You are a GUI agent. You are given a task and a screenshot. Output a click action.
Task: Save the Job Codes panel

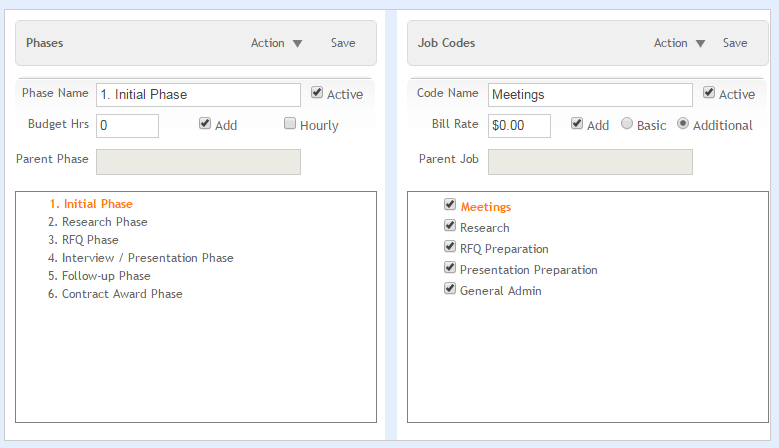point(735,43)
